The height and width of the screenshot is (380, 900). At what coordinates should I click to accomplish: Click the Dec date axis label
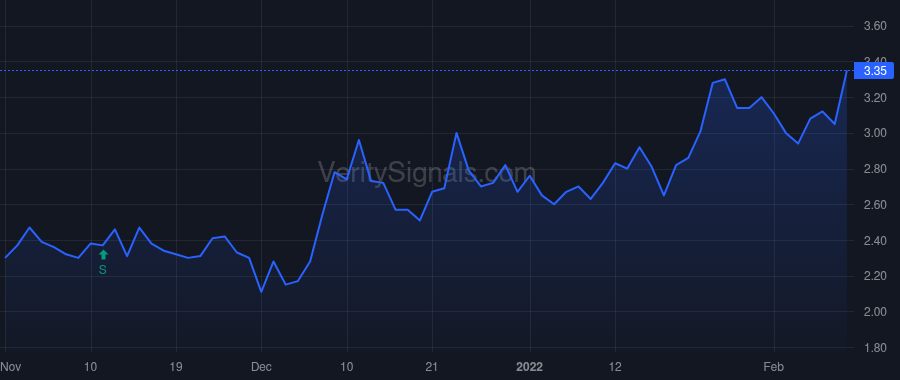click(261, 367)
